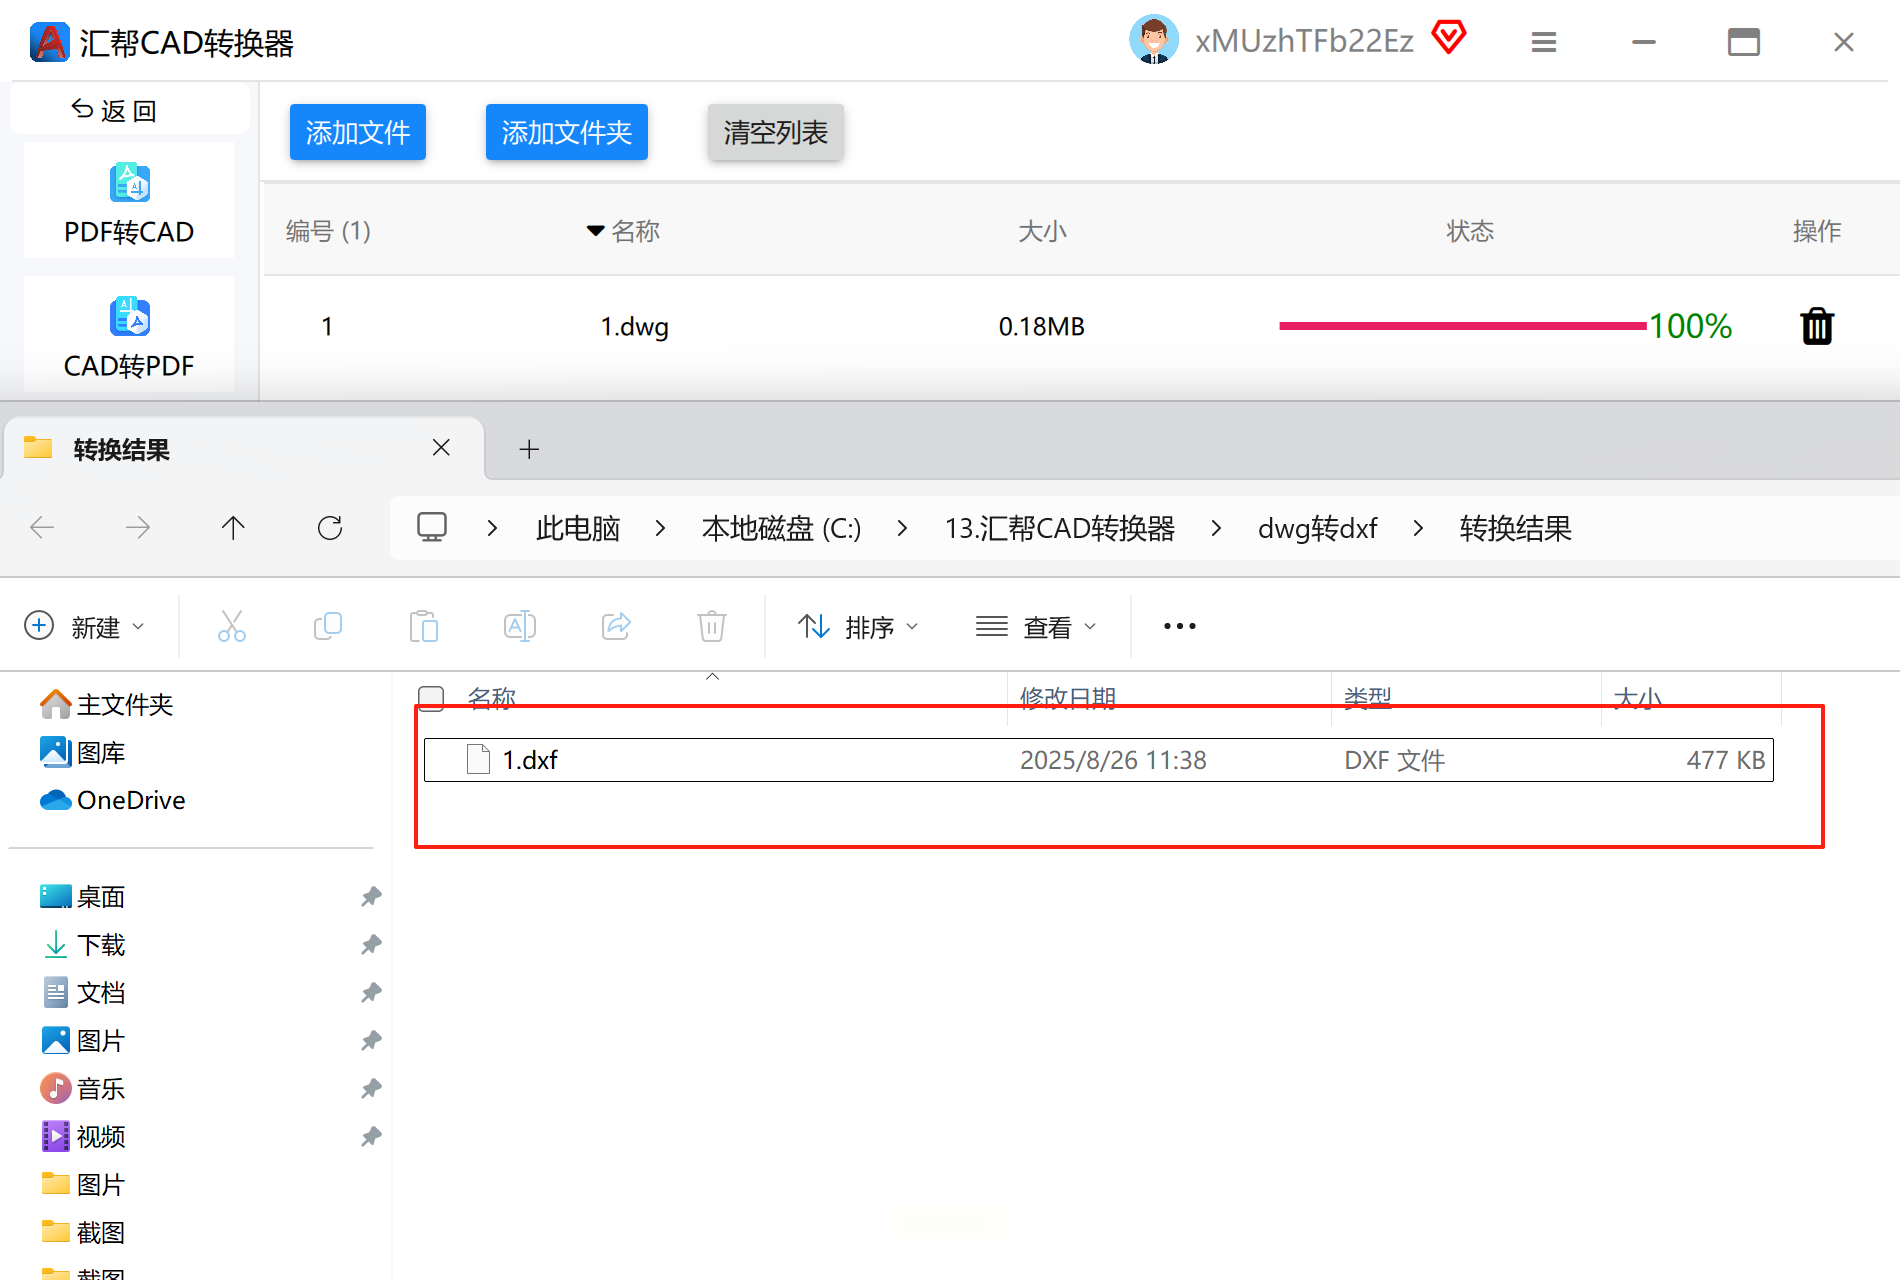Click the red VIP diamond icon

1448,39
